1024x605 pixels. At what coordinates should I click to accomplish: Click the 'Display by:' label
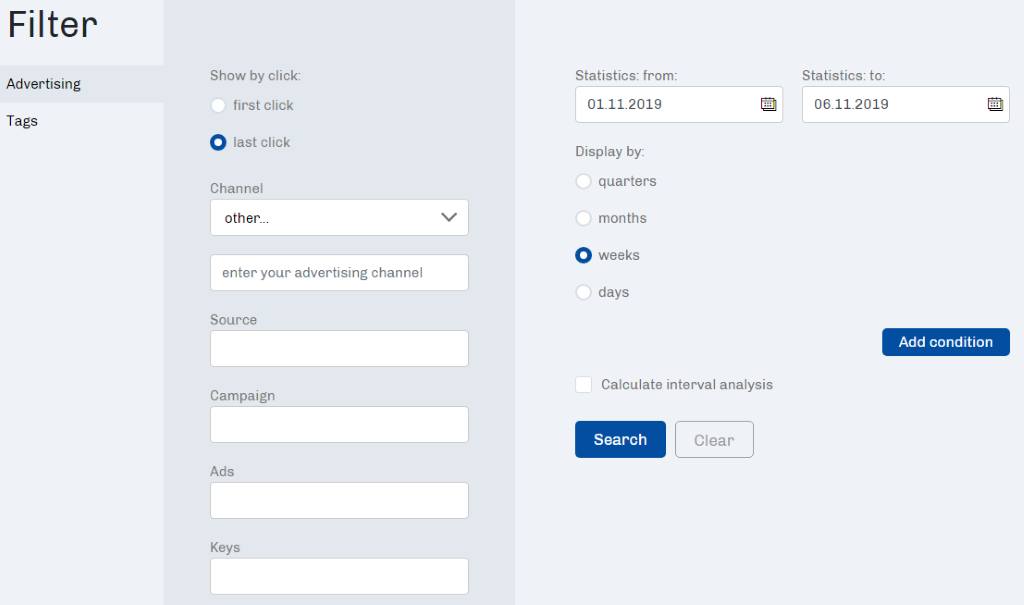coord(609,152)
